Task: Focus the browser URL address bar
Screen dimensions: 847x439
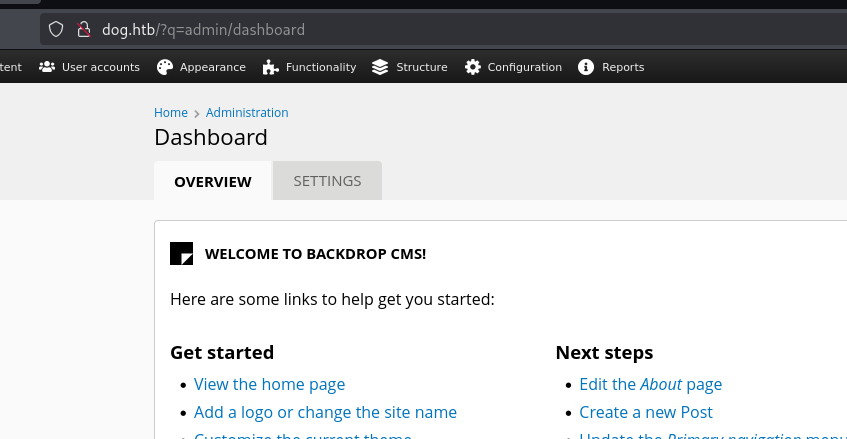Action: point(450,30)
